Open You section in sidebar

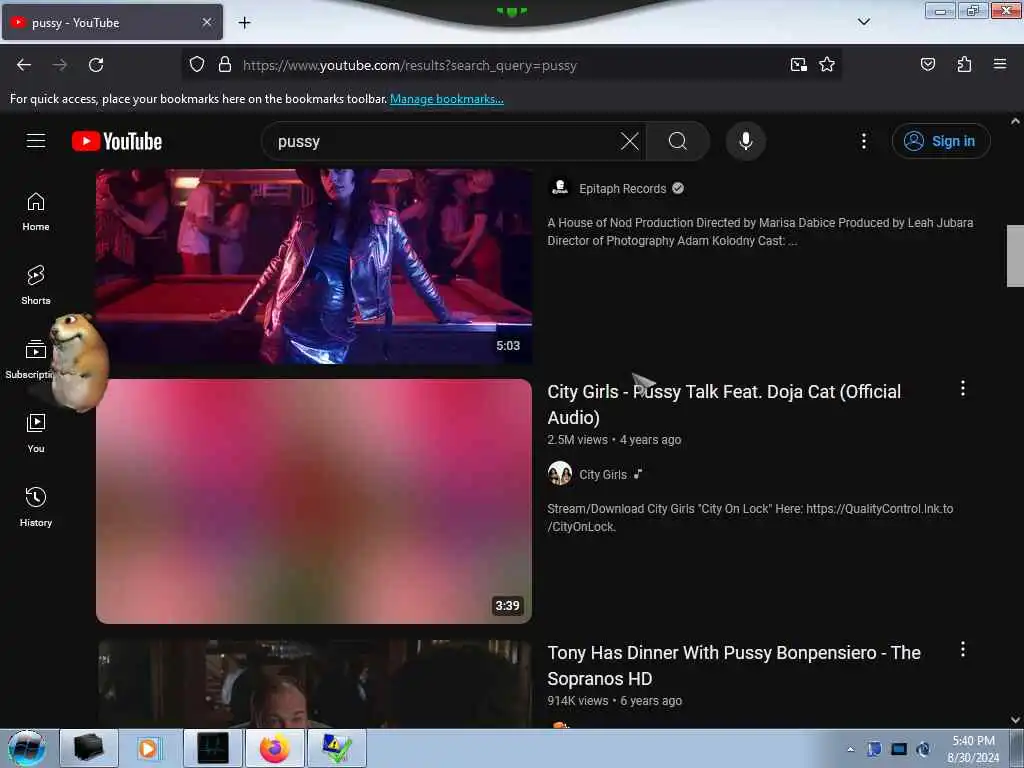click(36, 434)
